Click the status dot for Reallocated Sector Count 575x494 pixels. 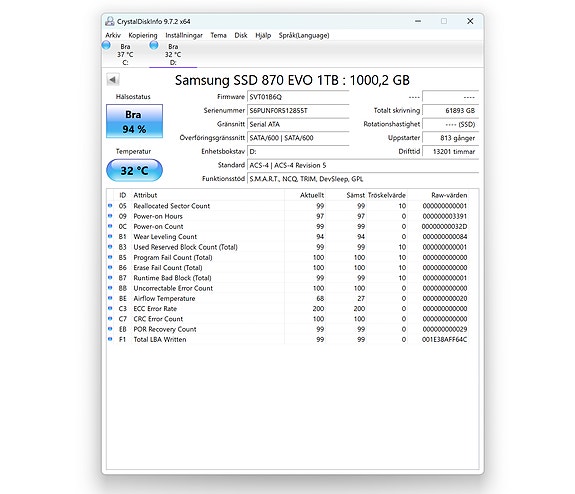tap(110, 205)
